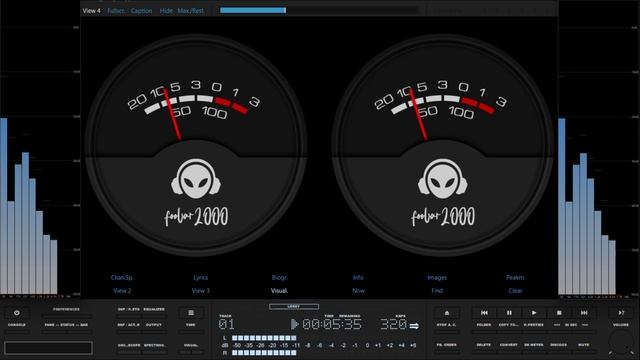The height and width of the screenshot is (360, 640).
Task: Switch to the Biogr. panel
Action: (x=280, y=278)
